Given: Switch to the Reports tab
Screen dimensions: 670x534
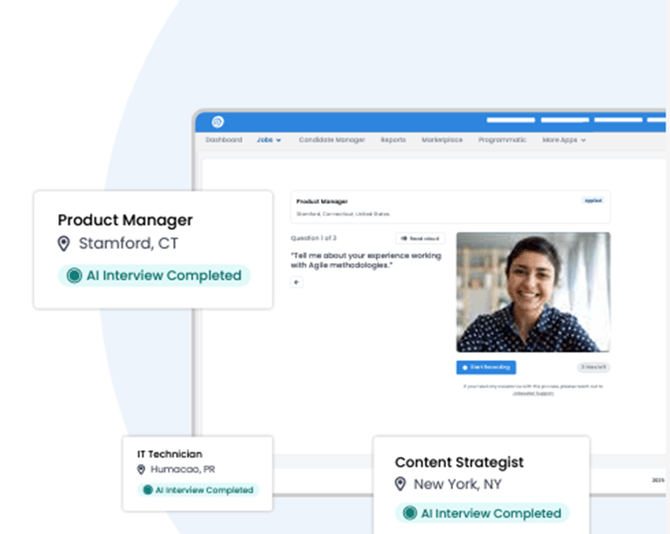Looking at the screenshot, I should (393, 140).
